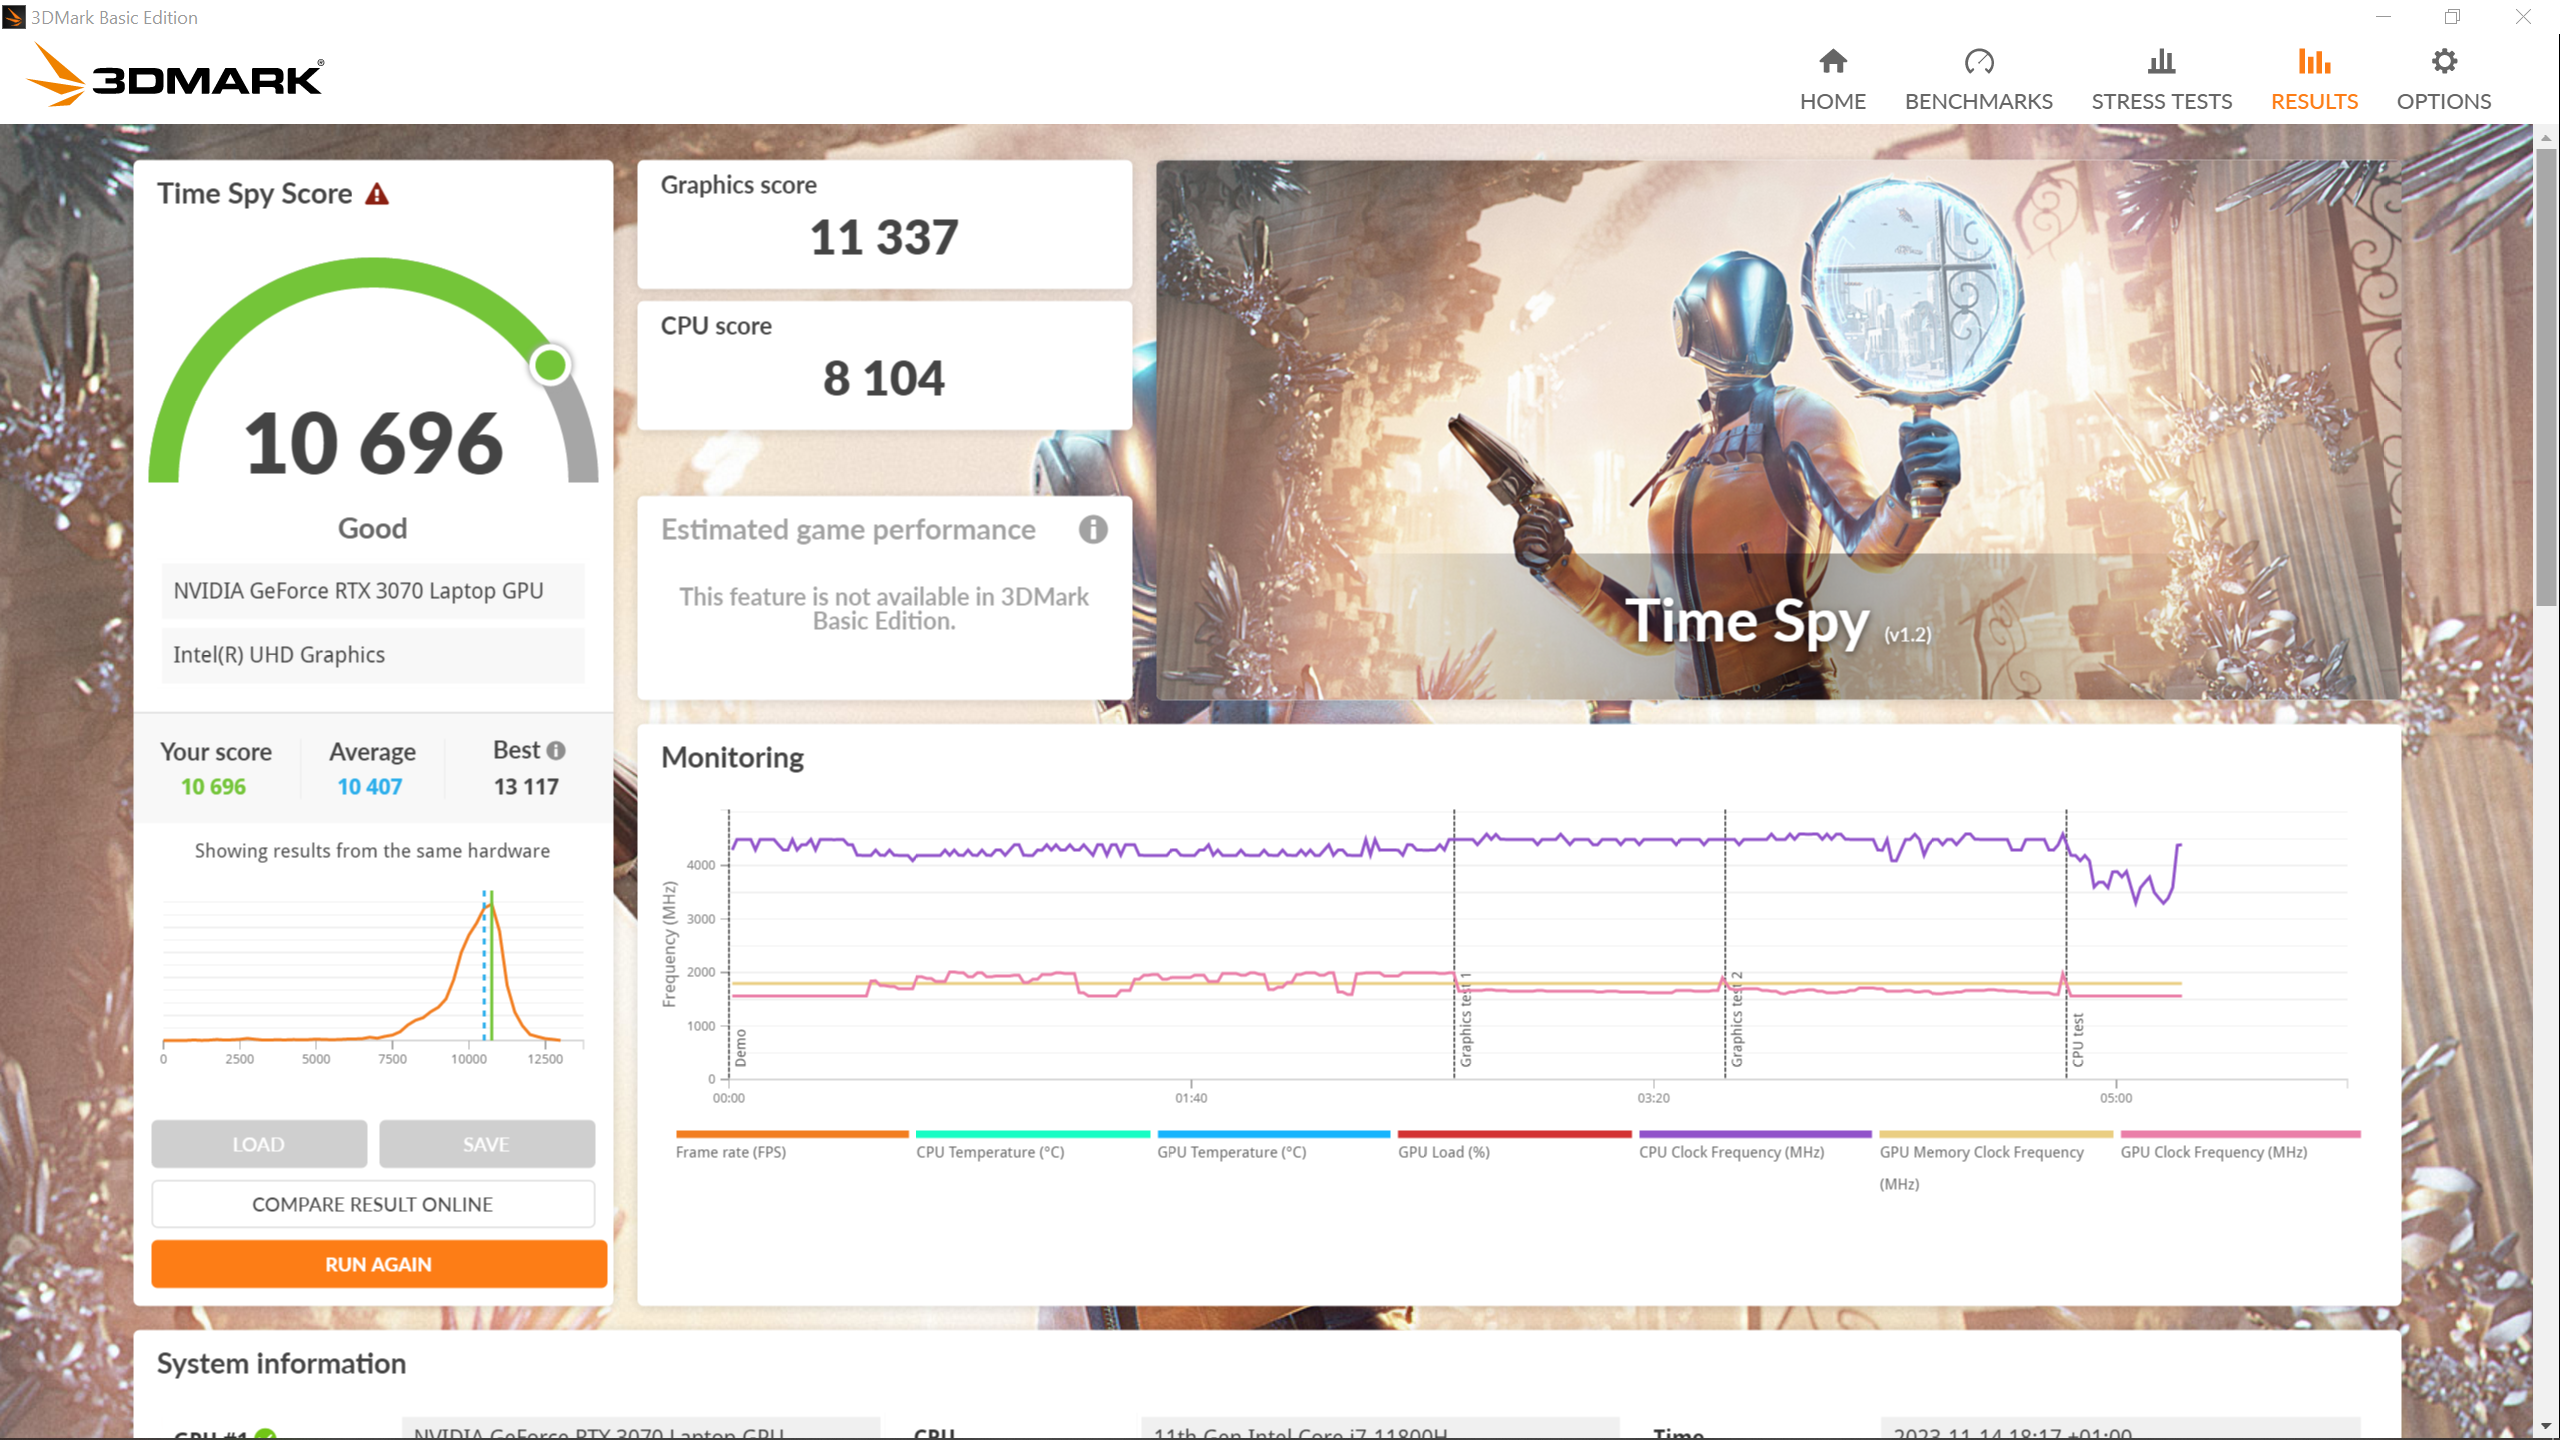This screenshot has height=1440, width=2560.
Task: Click the red warning triangle beside Time Spy Score
Action: pos(377,194)
